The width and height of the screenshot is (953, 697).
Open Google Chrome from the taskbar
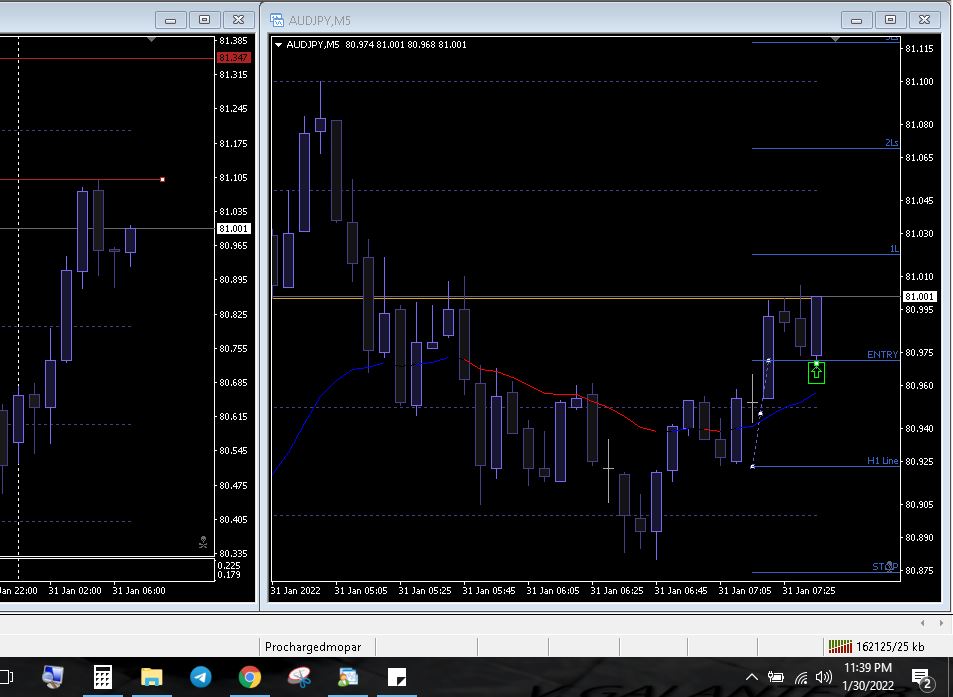tap(250, 677)
